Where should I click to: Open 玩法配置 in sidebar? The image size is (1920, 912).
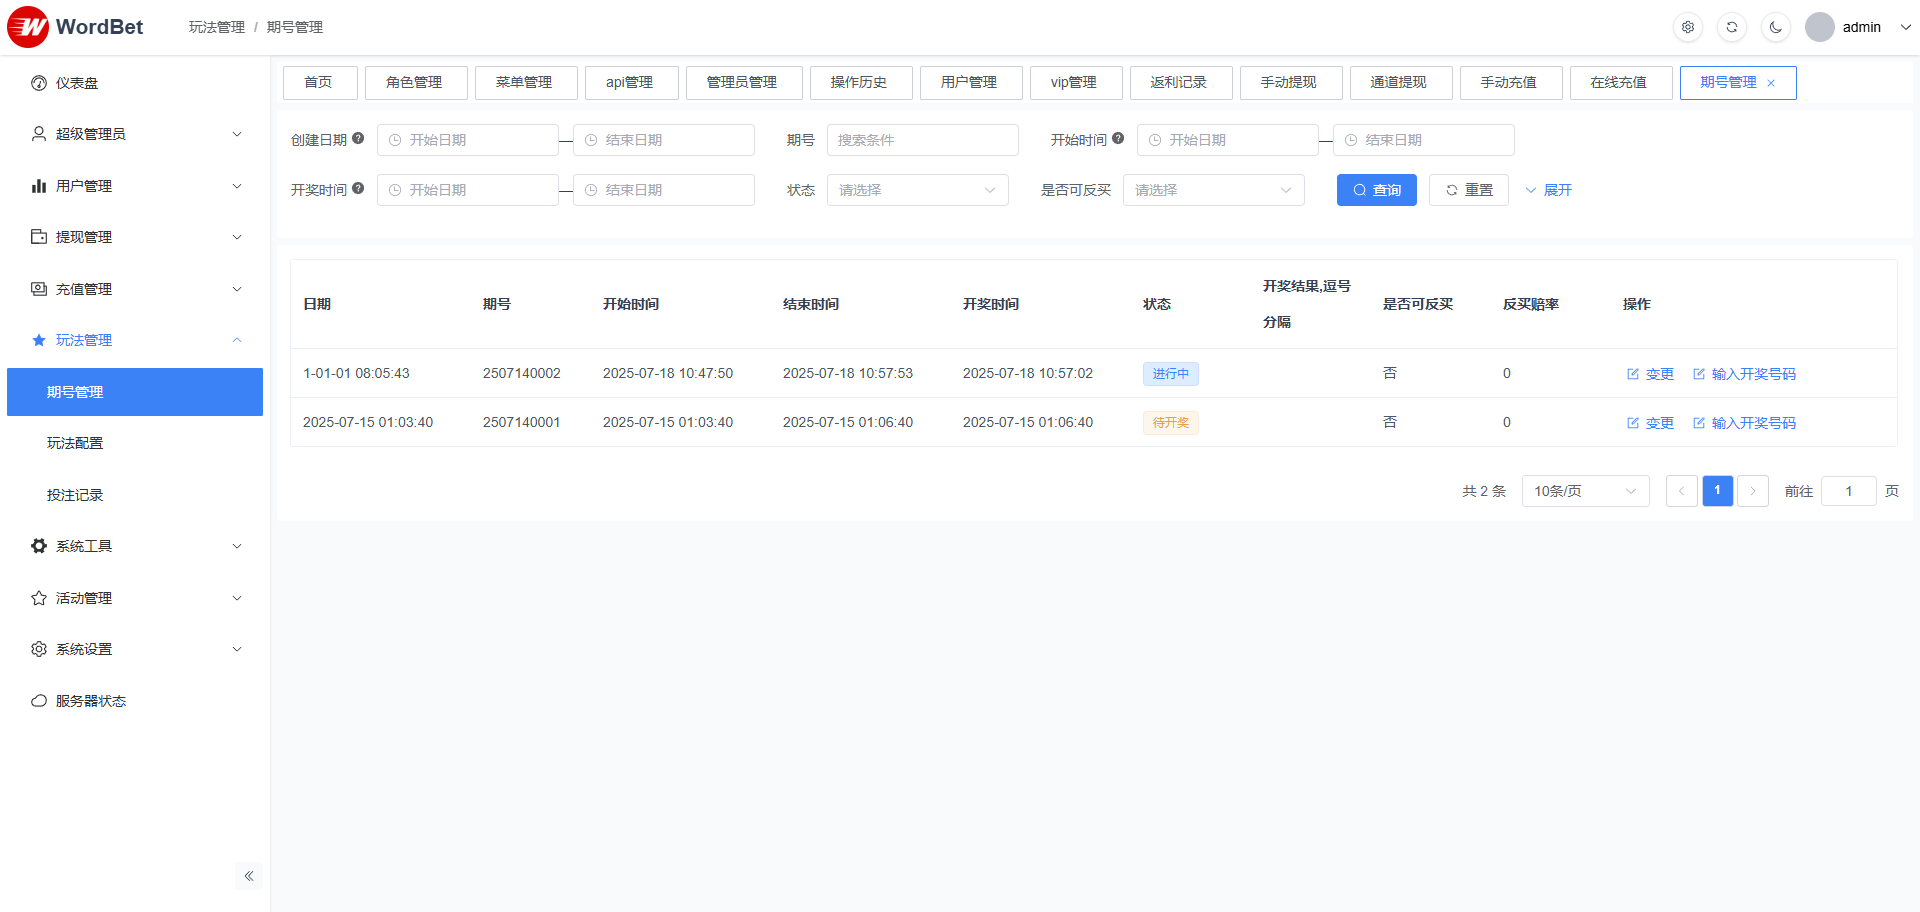pyautogui.click(x=75, y=443)
